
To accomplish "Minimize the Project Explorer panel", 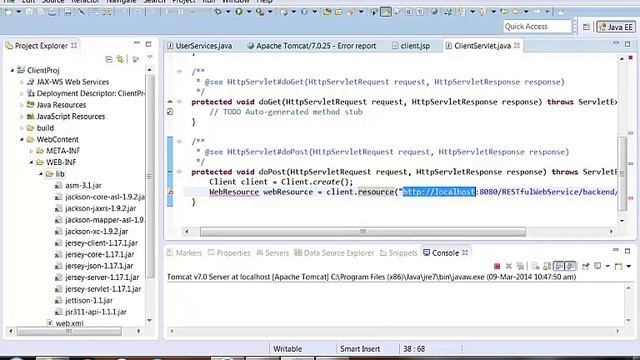I will click(x=137, y=43).
